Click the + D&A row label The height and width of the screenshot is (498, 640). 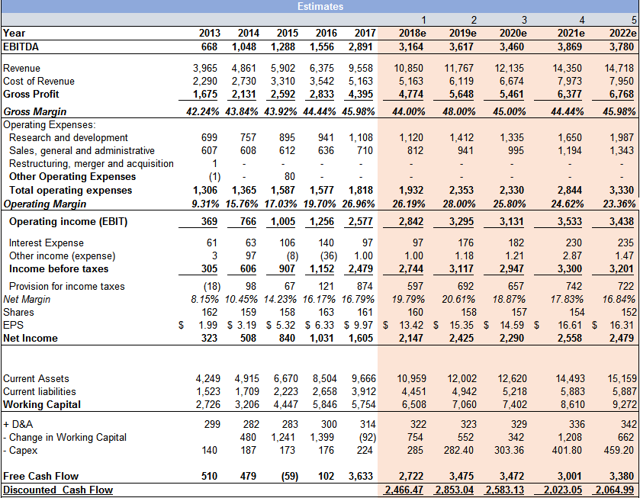coord(18,424)
